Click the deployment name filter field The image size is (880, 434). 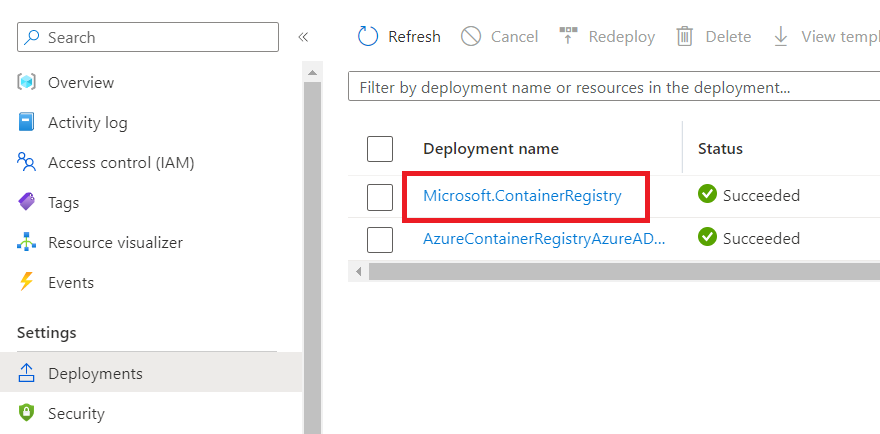tap(610, 88)
